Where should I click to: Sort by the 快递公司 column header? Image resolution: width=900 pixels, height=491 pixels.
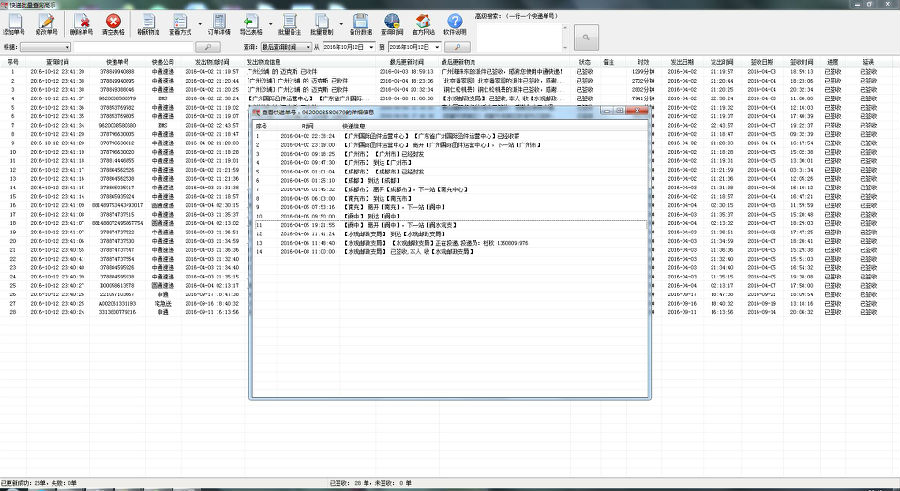[x=162, y=62]
